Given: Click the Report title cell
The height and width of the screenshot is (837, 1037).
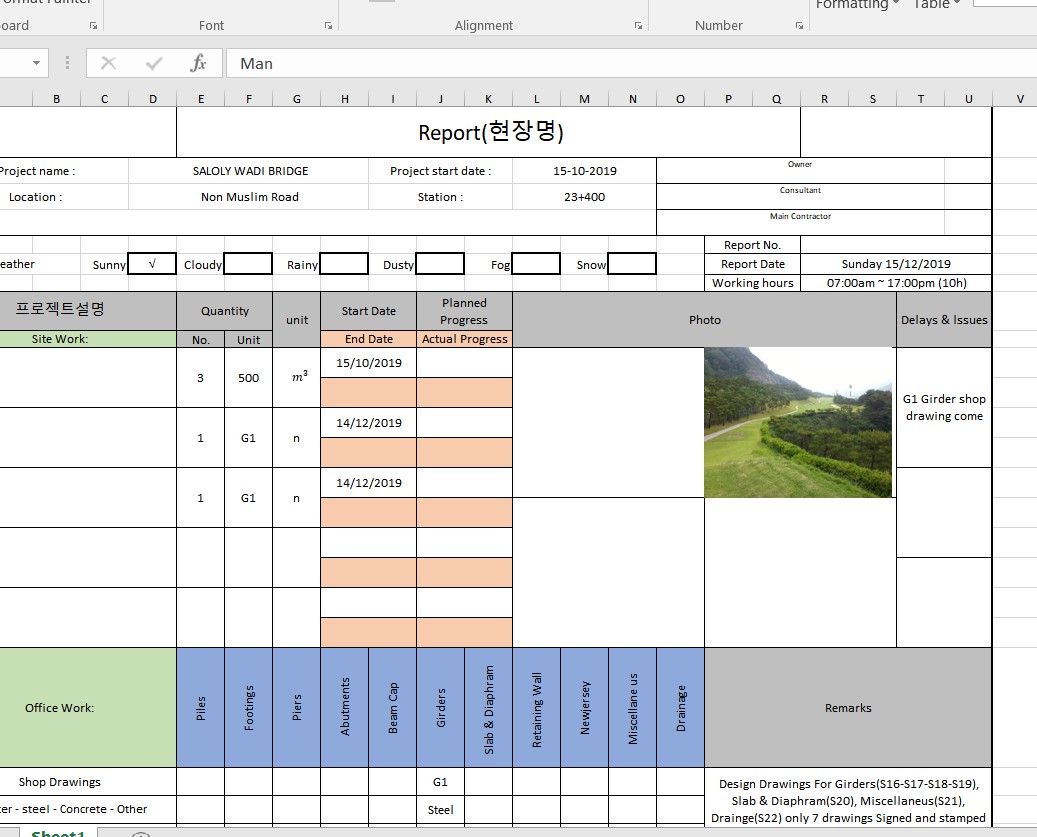Looking at the screenshot, I should click(489, 132).
